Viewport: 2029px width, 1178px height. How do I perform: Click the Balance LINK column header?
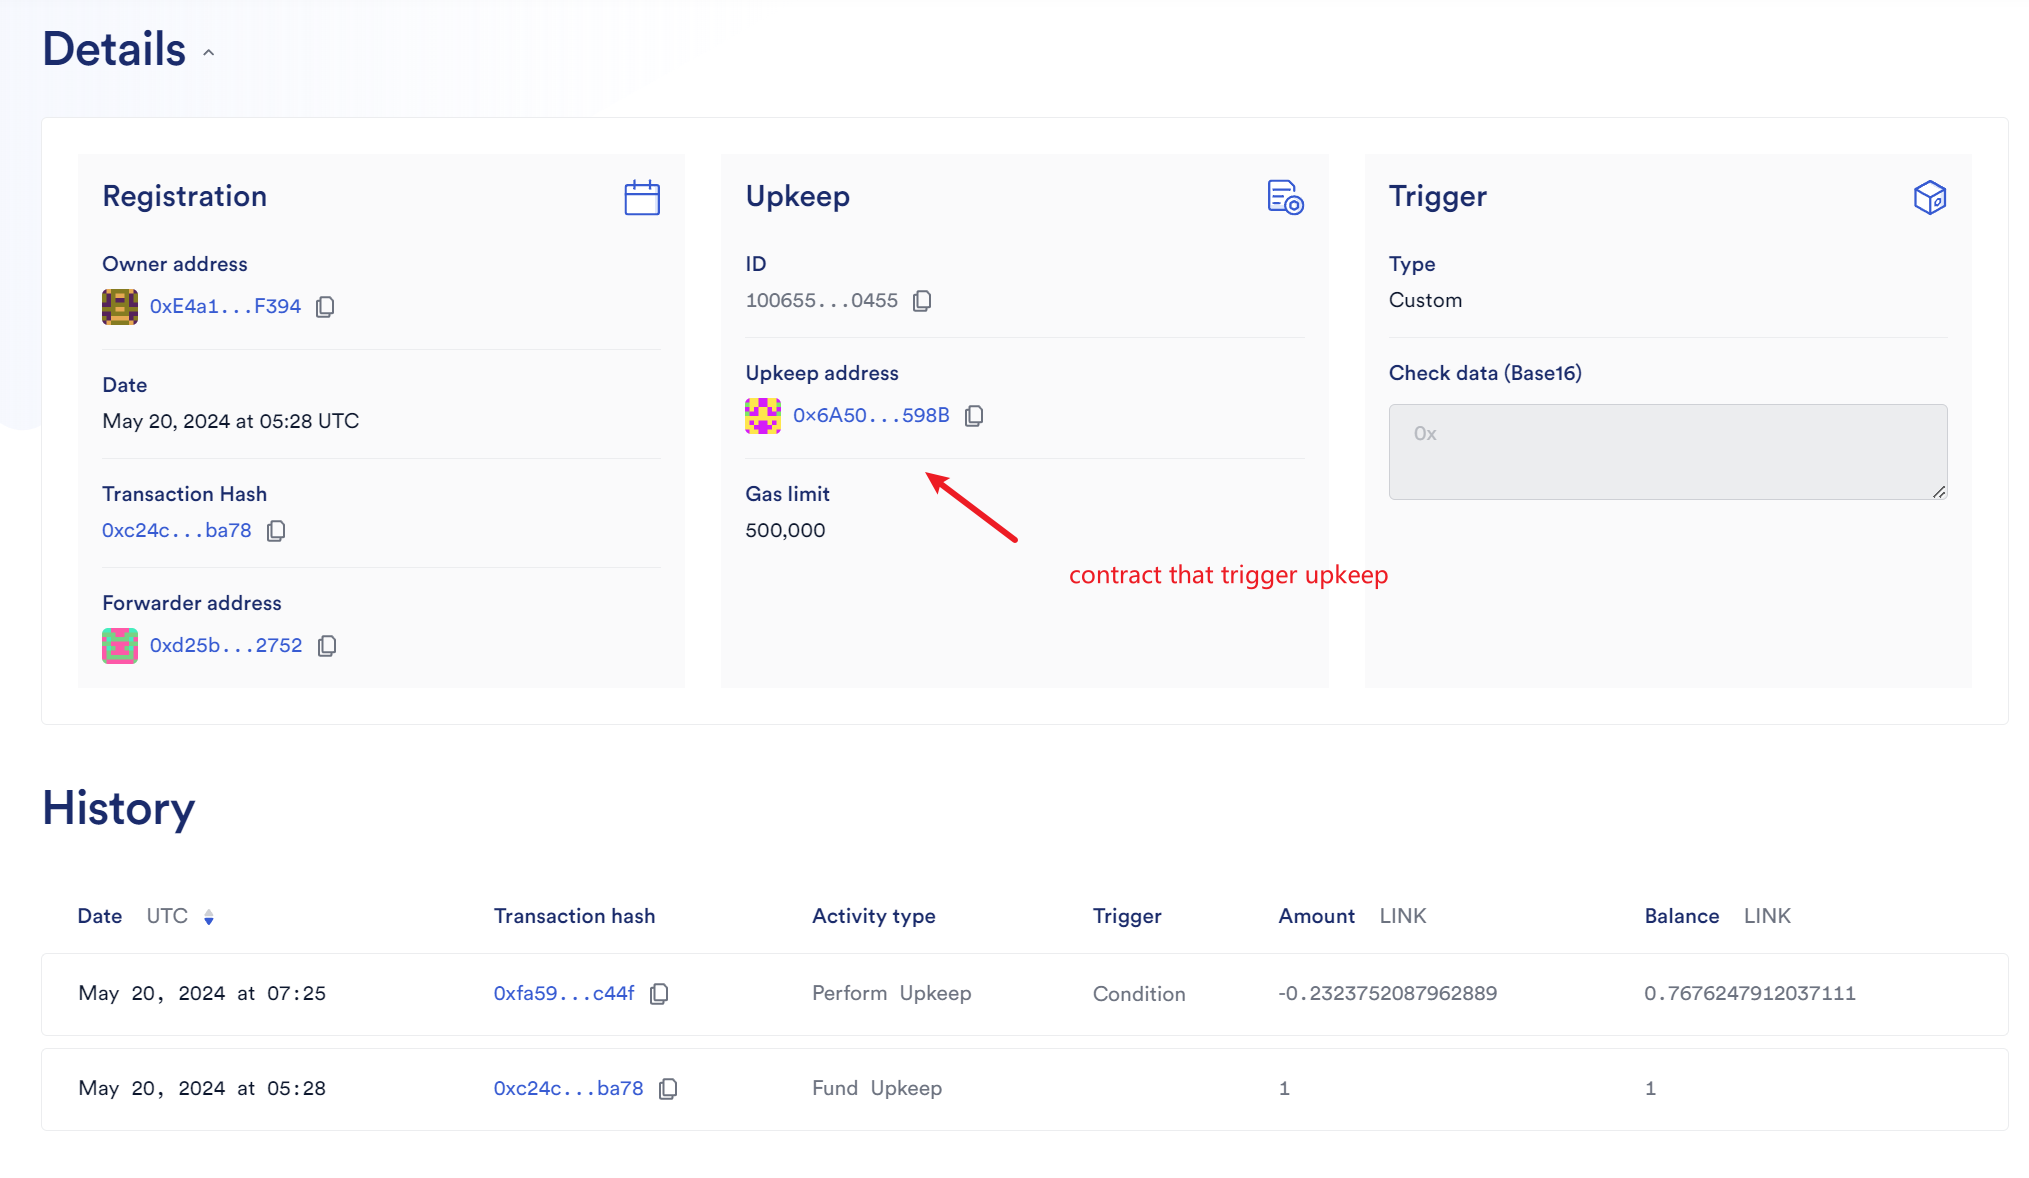coord(1717,917)
